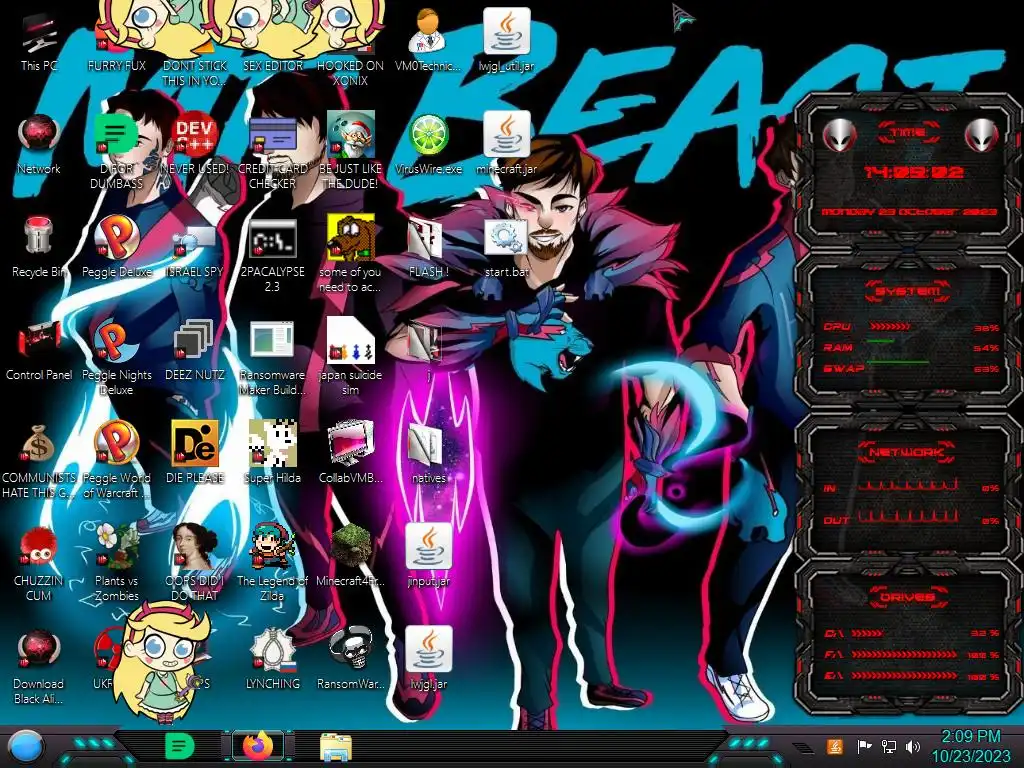Click the DRIVES gadget F:\ usage bar
The height and width of the screenshot is (768, 1024).
[x=904, y=654]
